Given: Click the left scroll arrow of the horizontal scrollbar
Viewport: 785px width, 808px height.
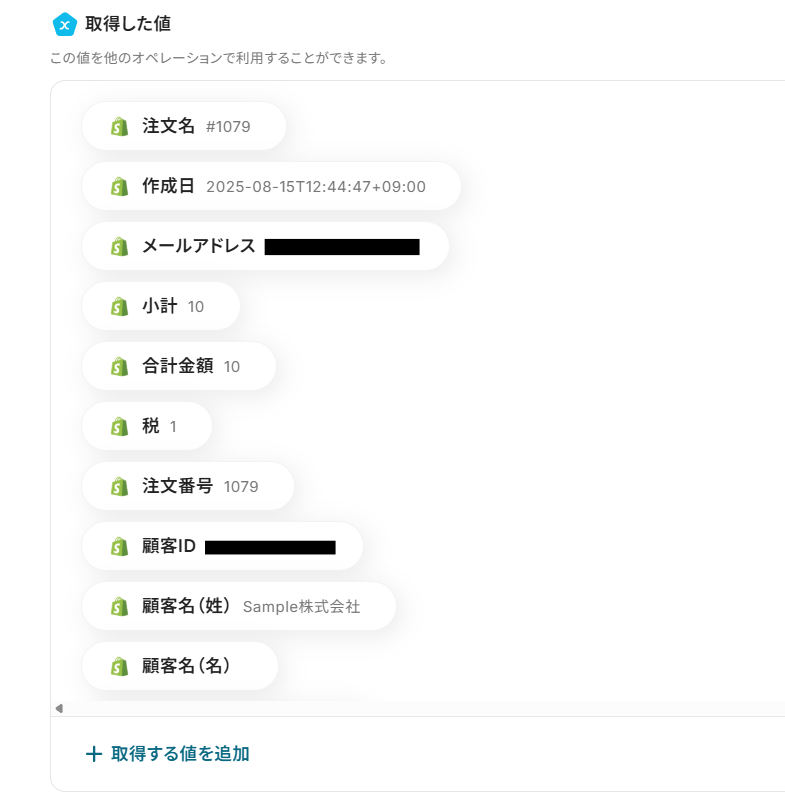Looking at the screenshot, I should coord(59,708).
